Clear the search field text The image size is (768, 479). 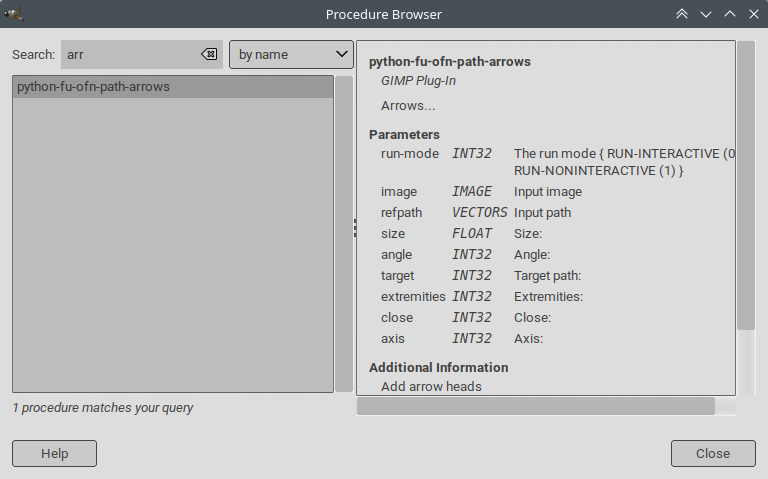(x=209, y=55)
